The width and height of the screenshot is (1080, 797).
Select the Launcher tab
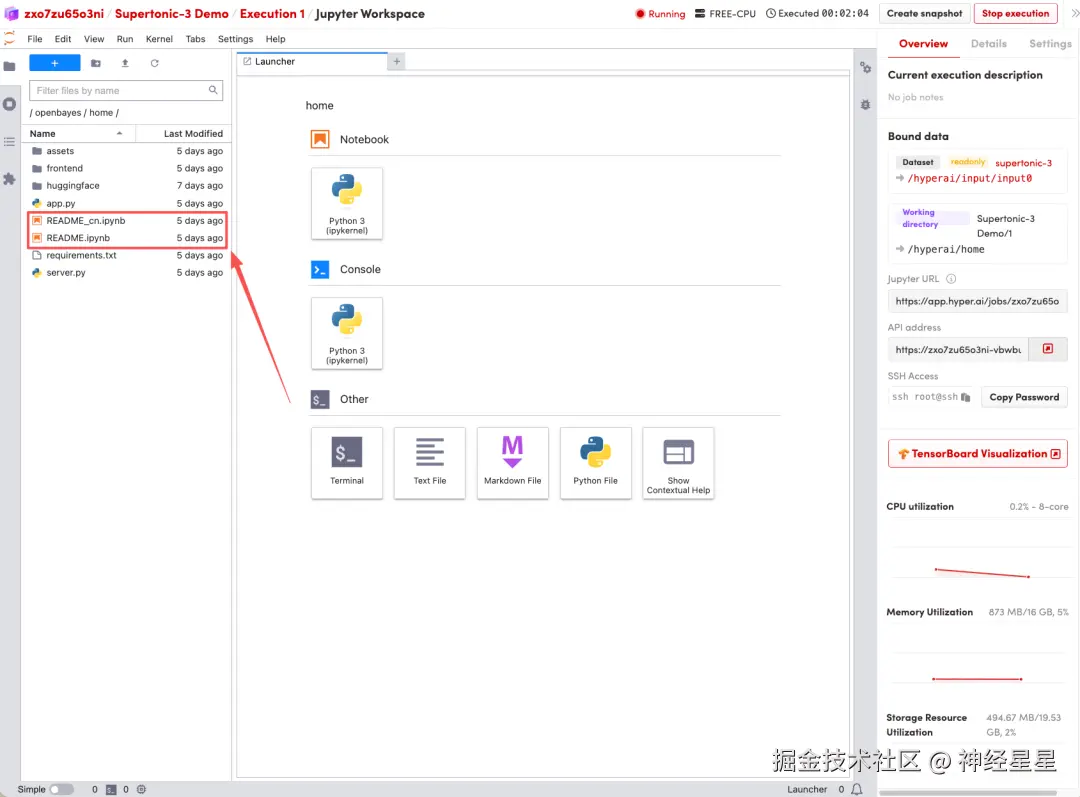[x=312, y=61]
